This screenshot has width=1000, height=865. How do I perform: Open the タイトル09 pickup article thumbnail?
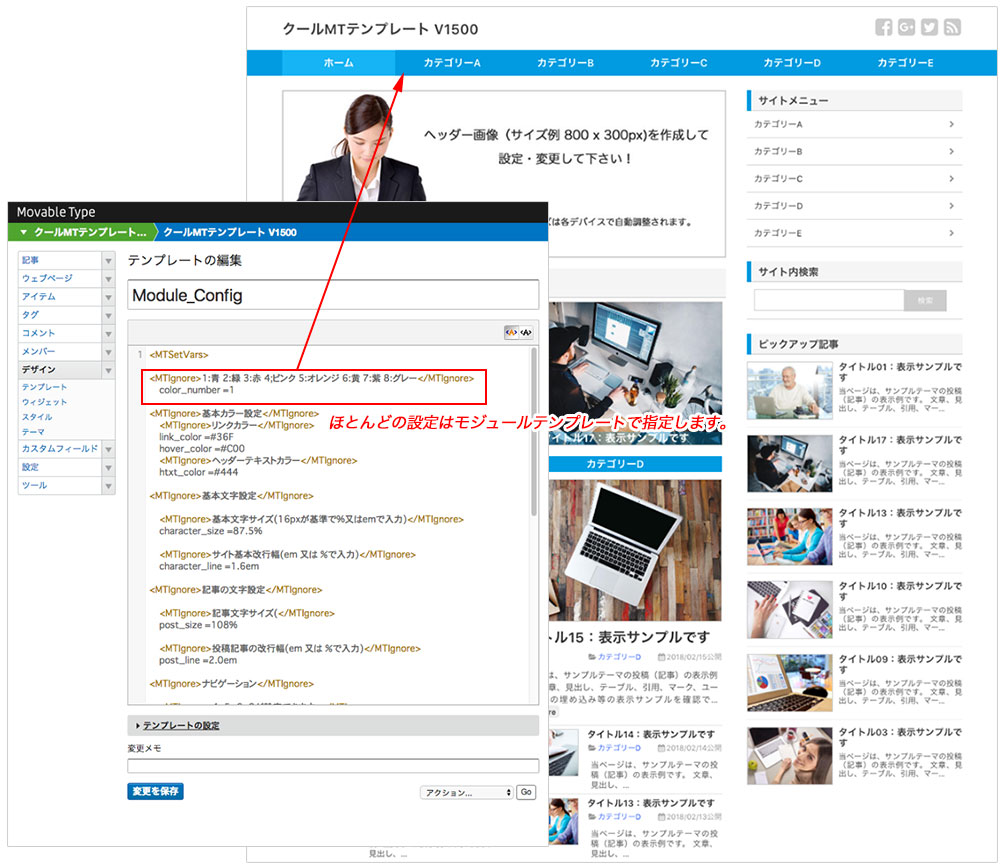(x=790, y=683)
